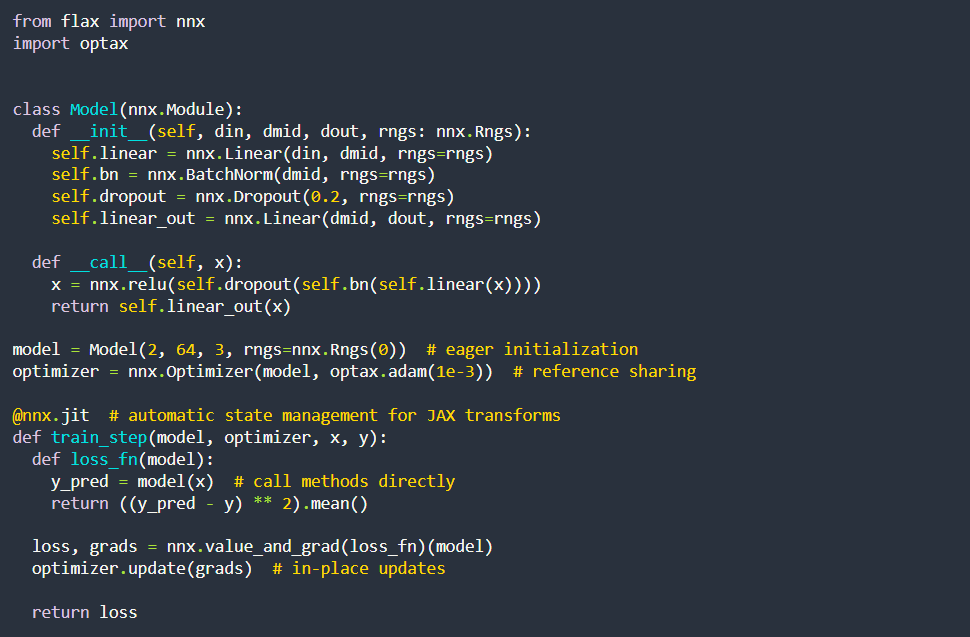Click the train_step function name
Viewport: 970px width, 637px height.
click(x=99, y=437)
